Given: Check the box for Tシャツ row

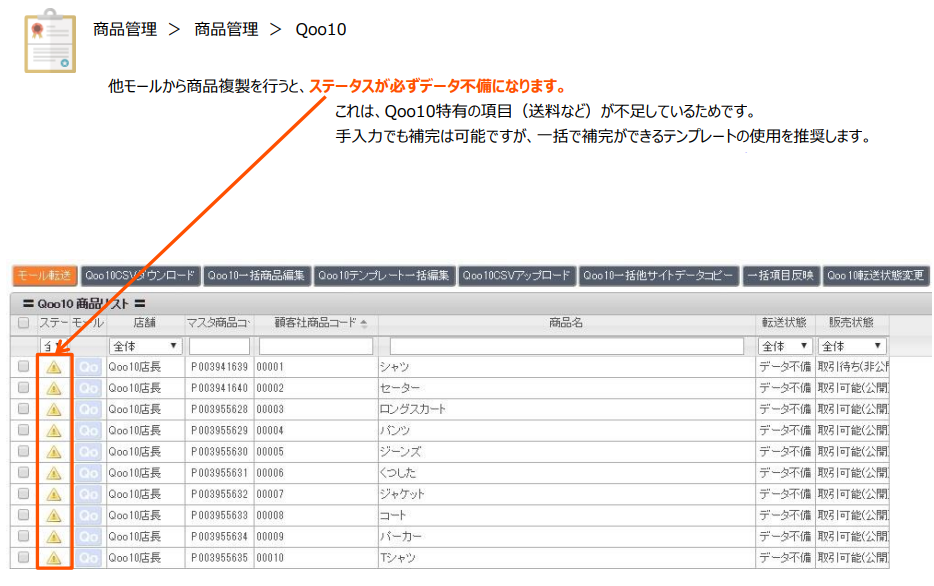Looking at the screenshot, I should click(23, 557).
